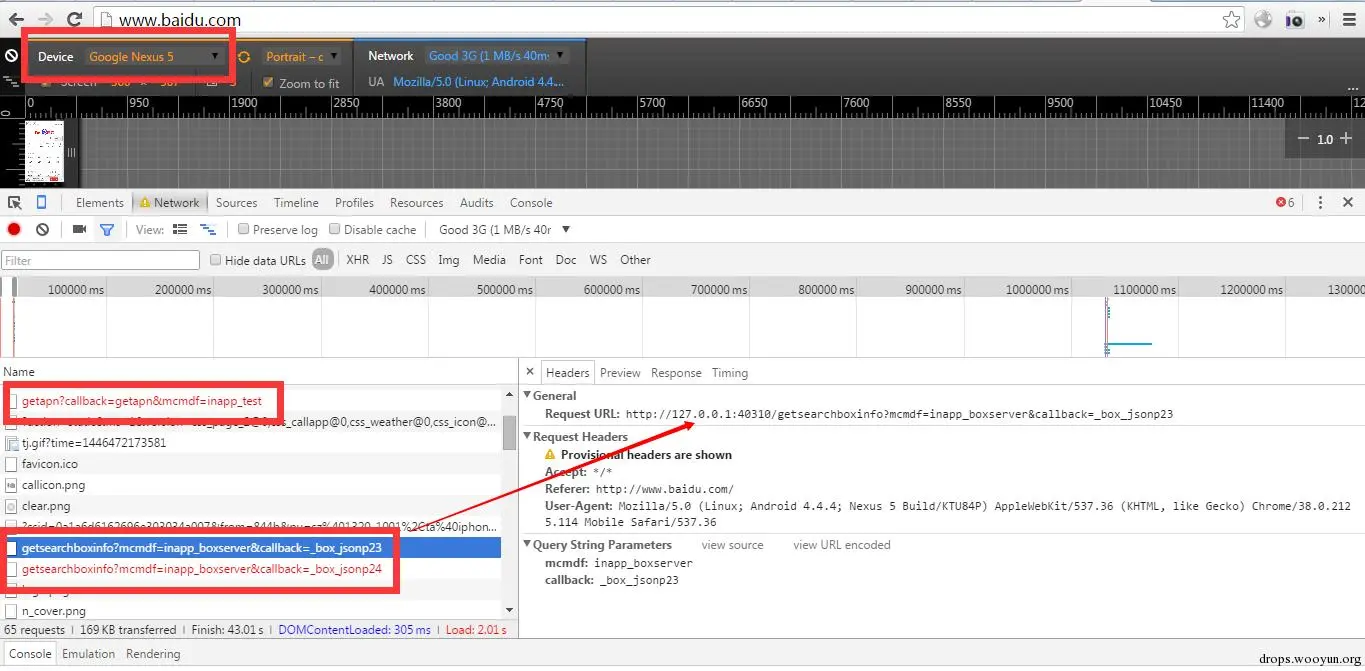Click the inspect element pointer icon
The width and height of the screenshot is (1365, 671).
point(15,202)
